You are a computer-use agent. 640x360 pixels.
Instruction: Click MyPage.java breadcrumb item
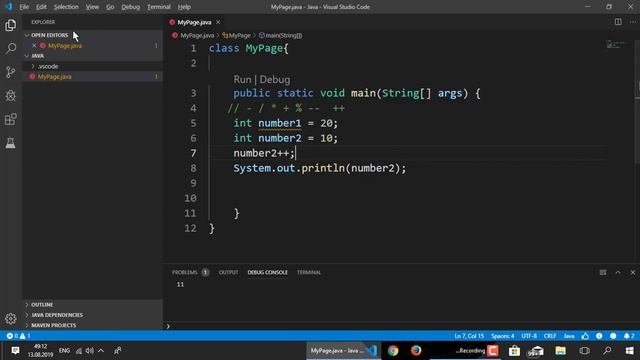pyautogui.click(x=193, y=36)
